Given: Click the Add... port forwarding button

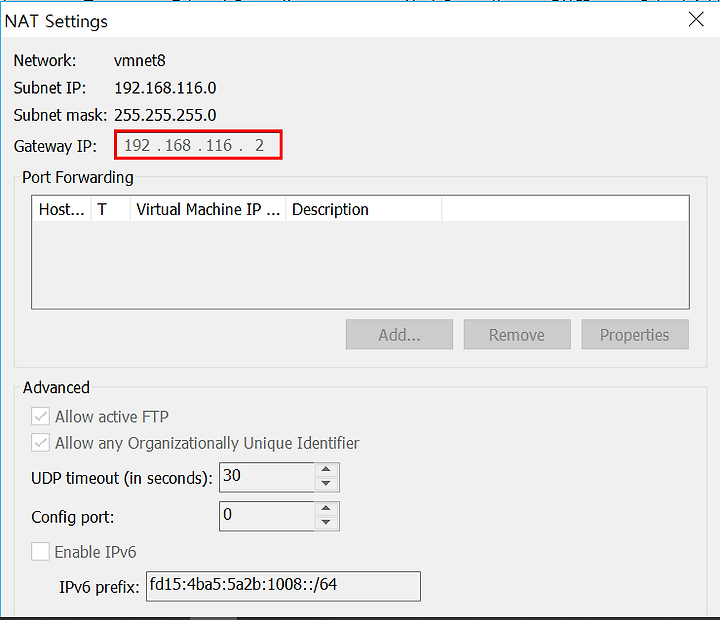Looking at the screenshot, I should [x=399, y=334].
